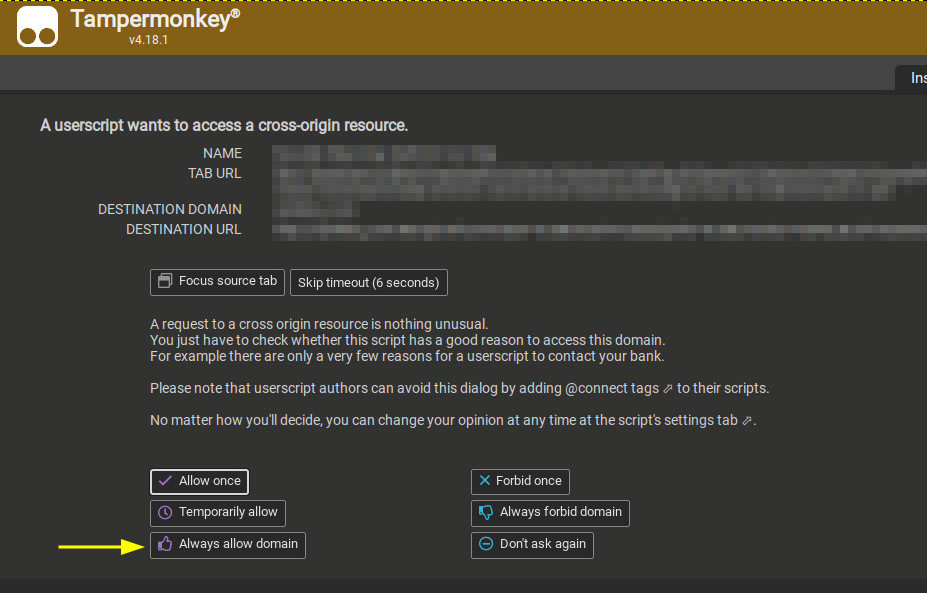Switch to the partially visible Ins tab
Viewport: 927px width, 593px height.
pos(914,78)
